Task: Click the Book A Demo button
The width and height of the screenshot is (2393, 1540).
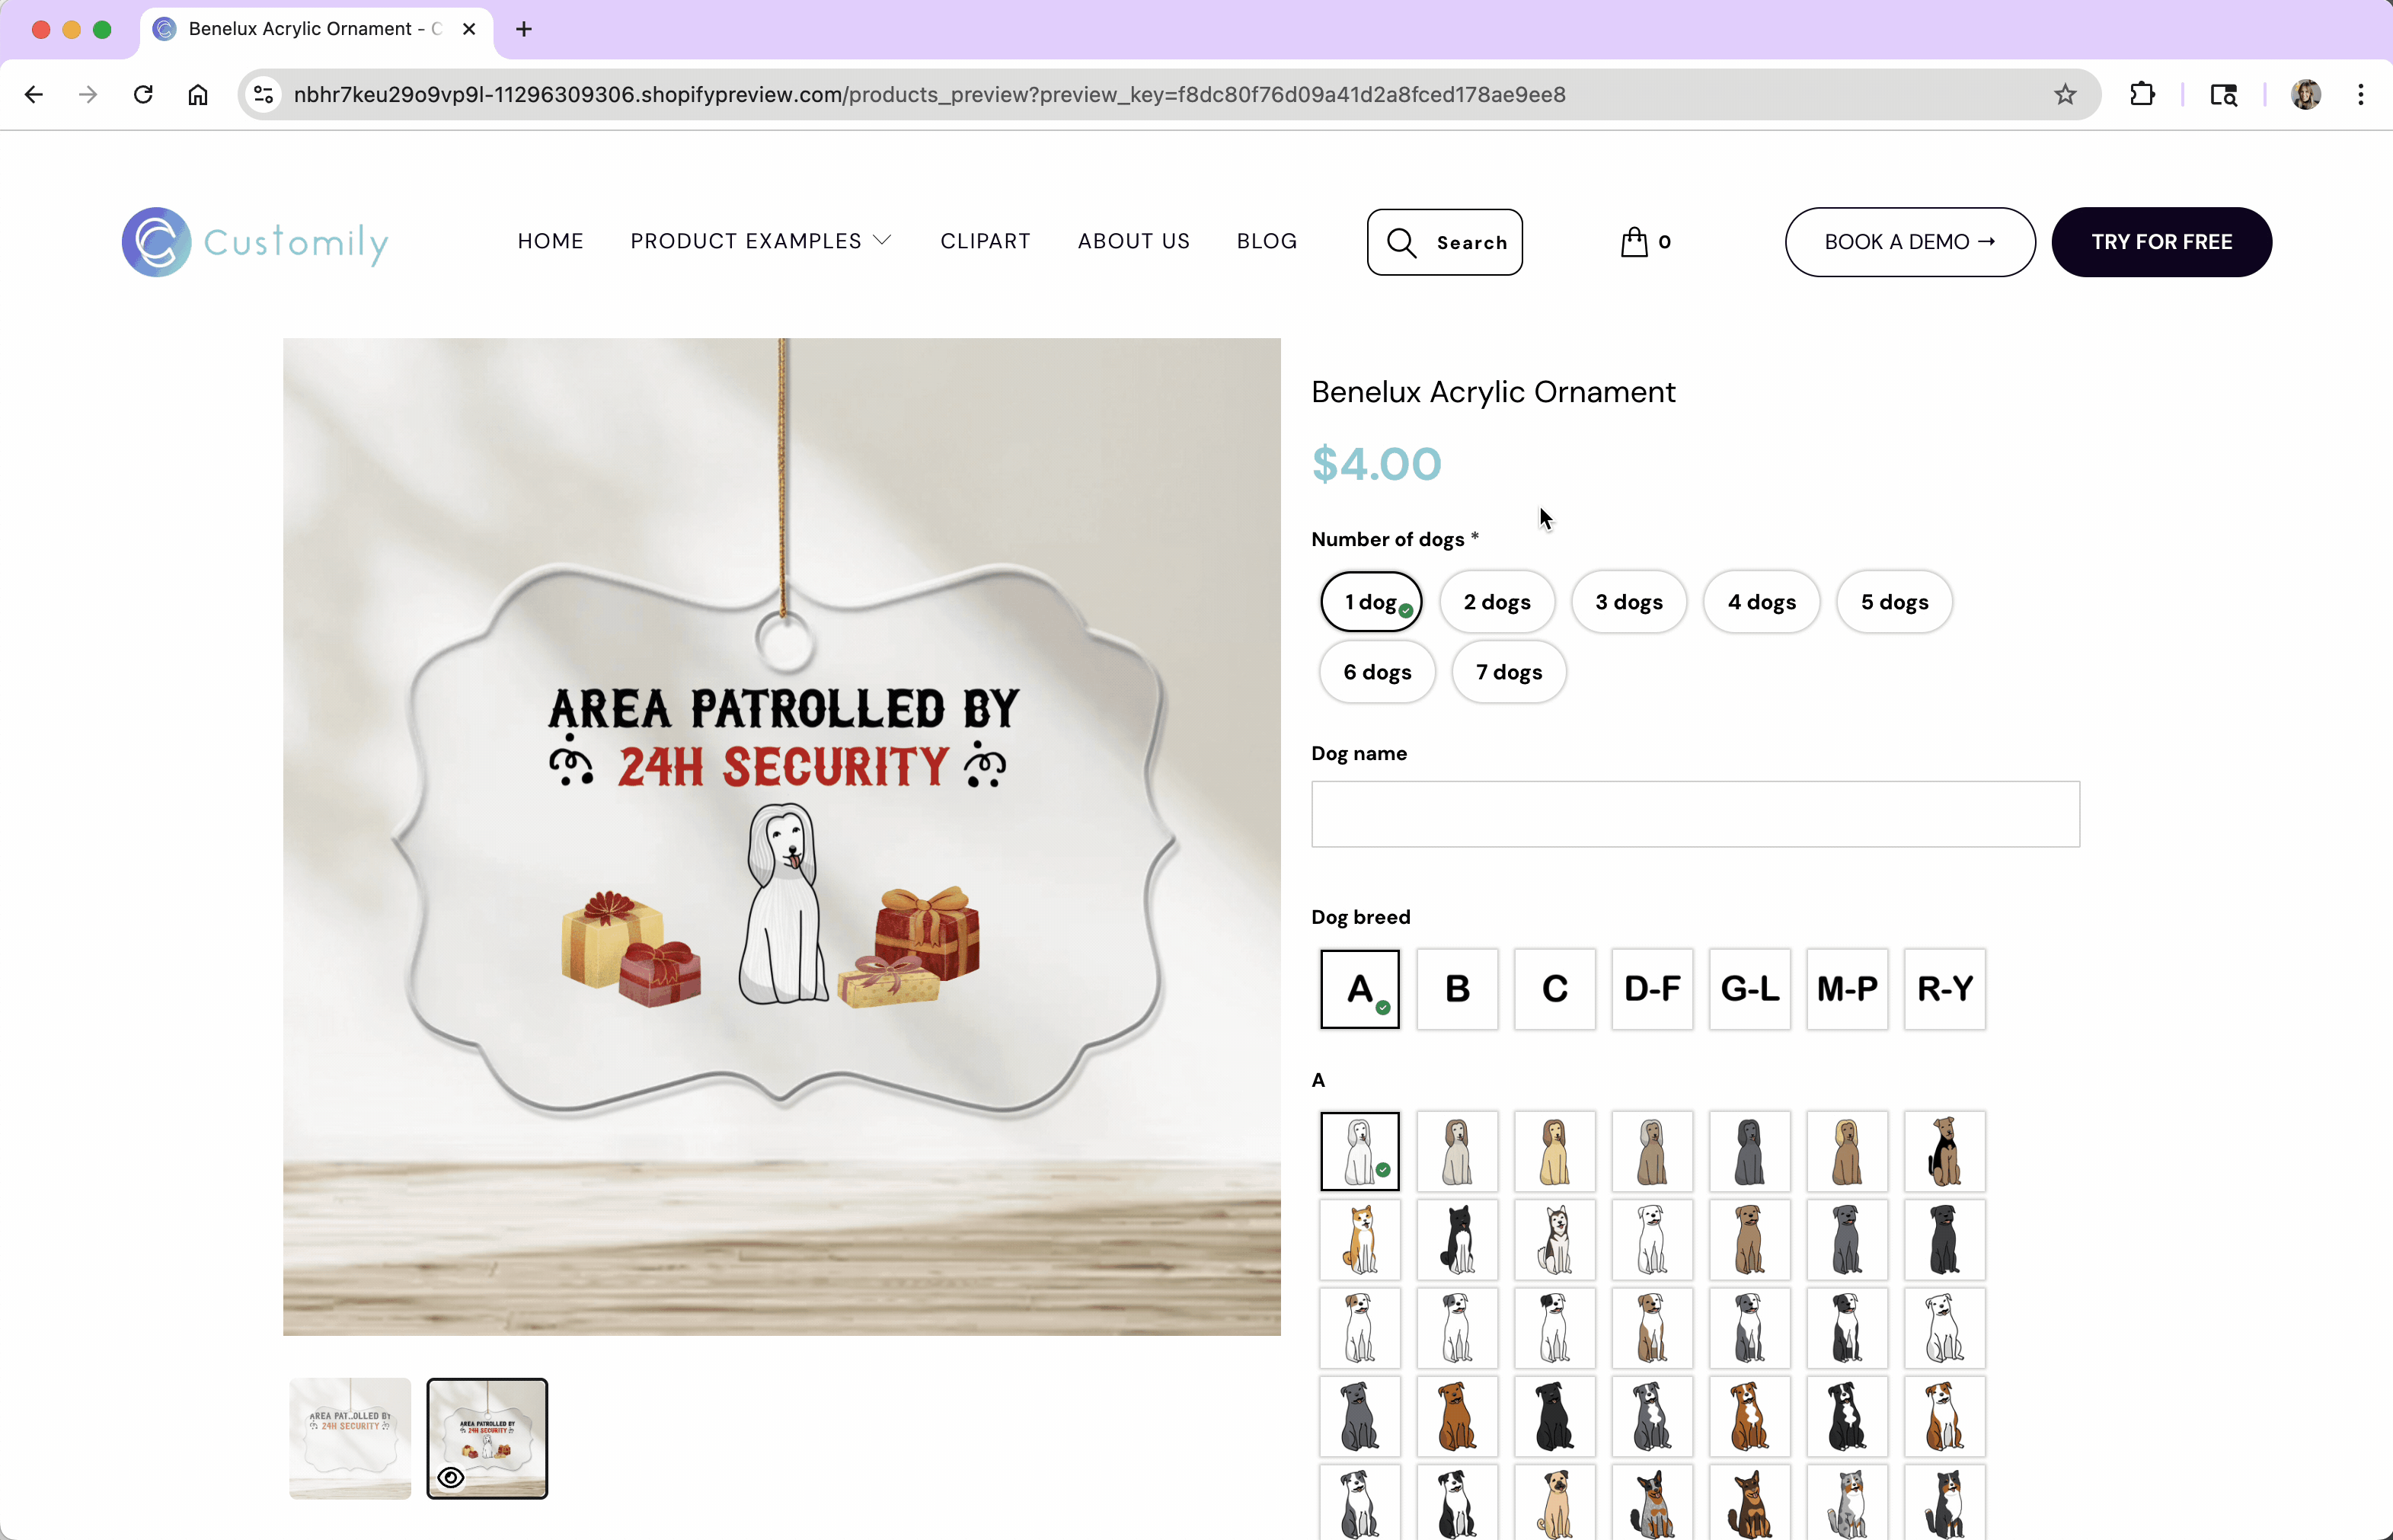Action: pos(1909,242)
